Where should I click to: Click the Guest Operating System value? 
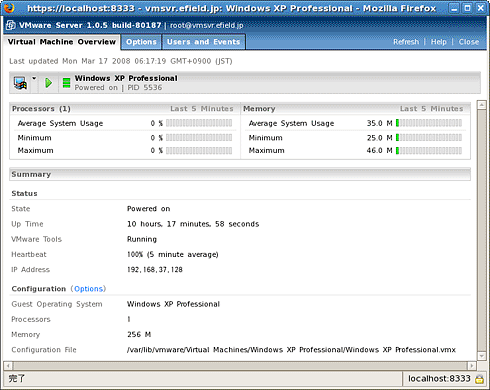pyautogui.click(x=173, y=304)
